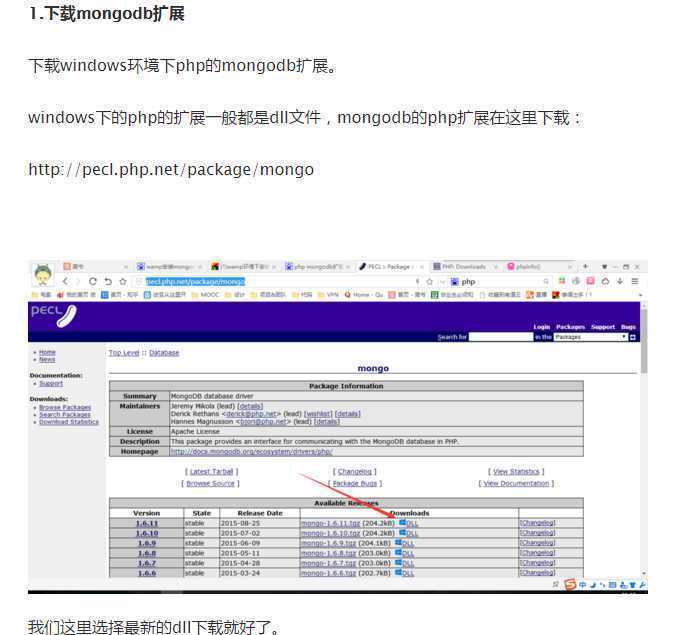698x635 pixels.
Task: Open the Home - Qu bookmark
Action: tap(364, 294)
